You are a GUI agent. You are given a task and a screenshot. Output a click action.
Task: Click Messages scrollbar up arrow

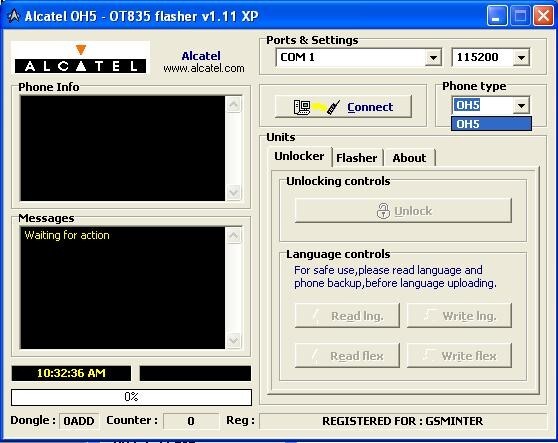pos(234,236)
